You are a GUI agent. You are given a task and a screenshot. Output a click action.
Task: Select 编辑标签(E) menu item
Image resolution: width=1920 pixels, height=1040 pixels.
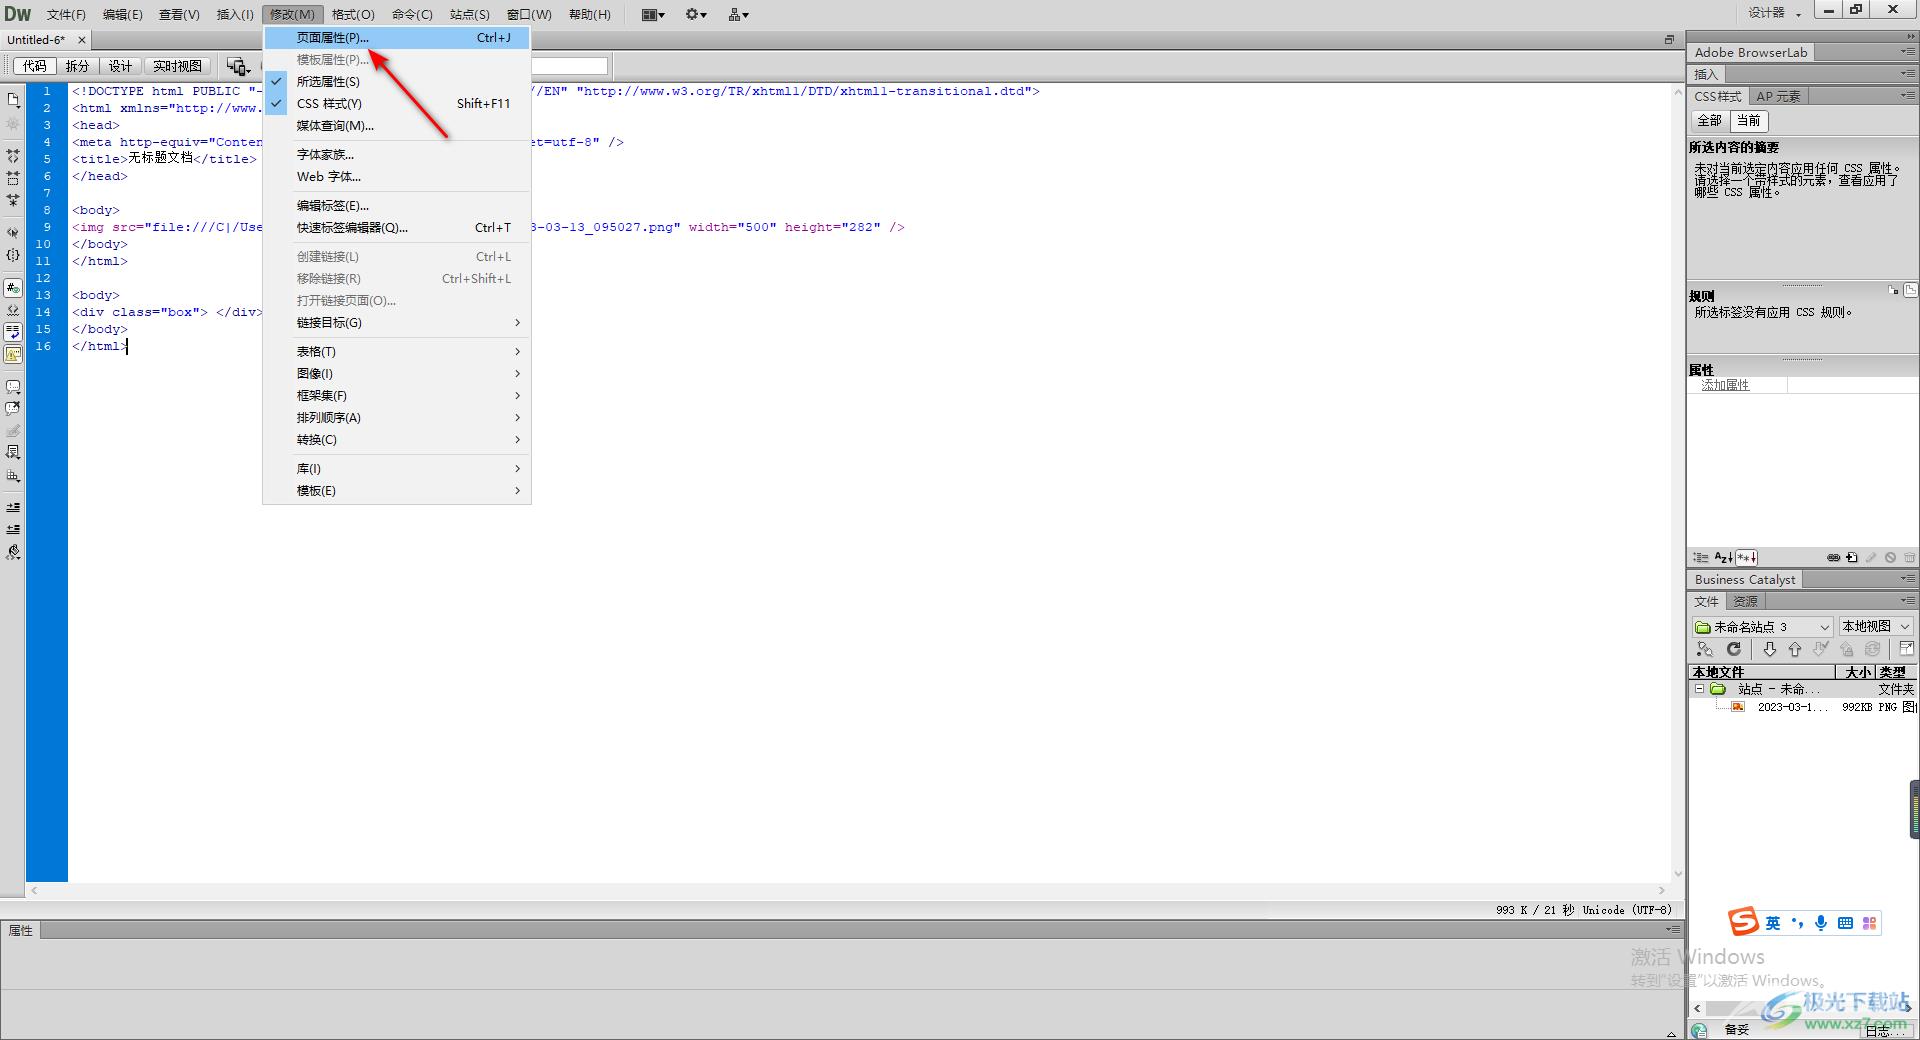pyautogui.click(x=397, y=206)
